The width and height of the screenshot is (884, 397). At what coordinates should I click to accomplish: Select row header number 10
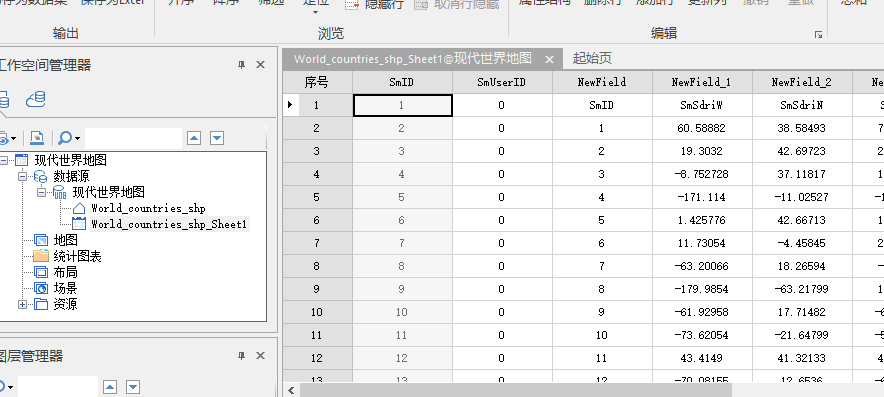coord(317,312)
